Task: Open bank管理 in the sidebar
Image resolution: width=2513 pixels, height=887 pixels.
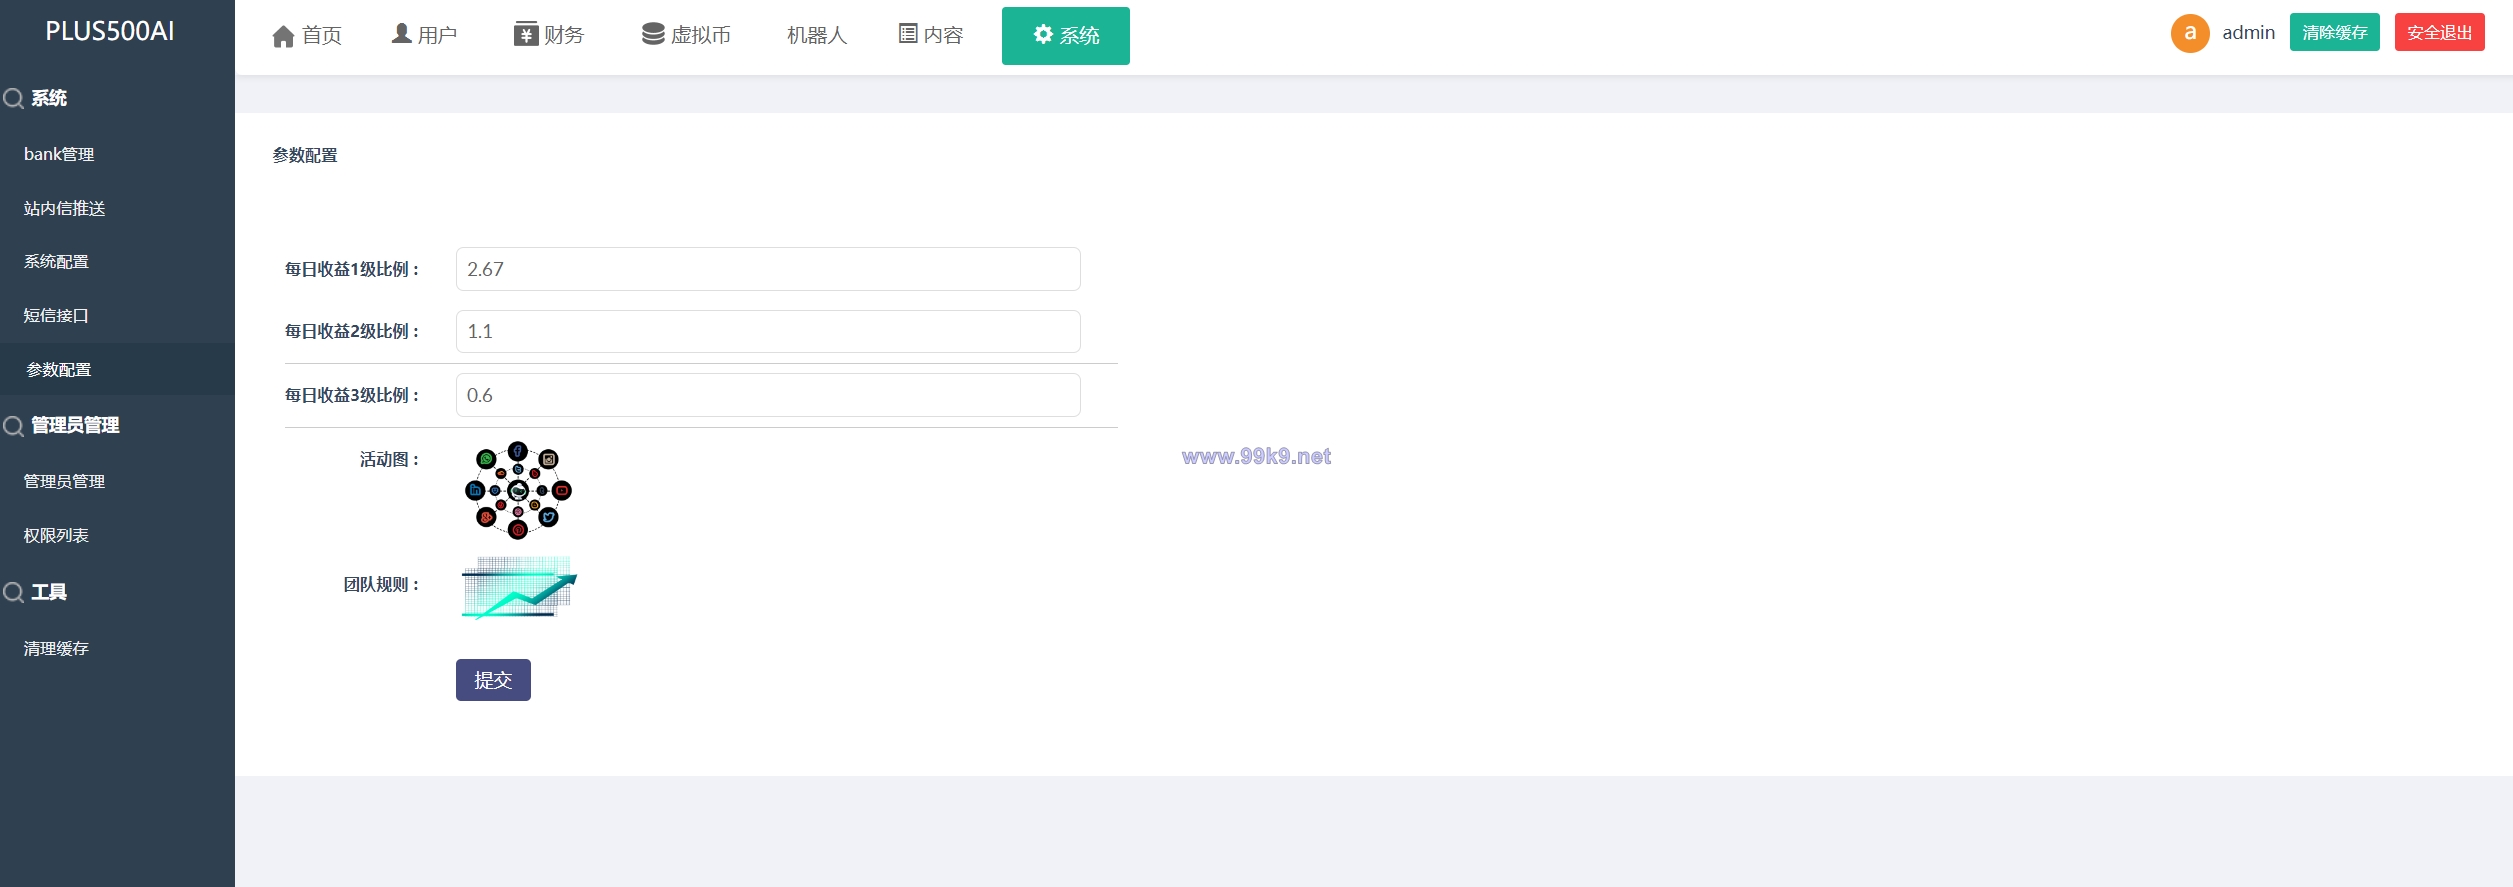Action: point(59,155)
